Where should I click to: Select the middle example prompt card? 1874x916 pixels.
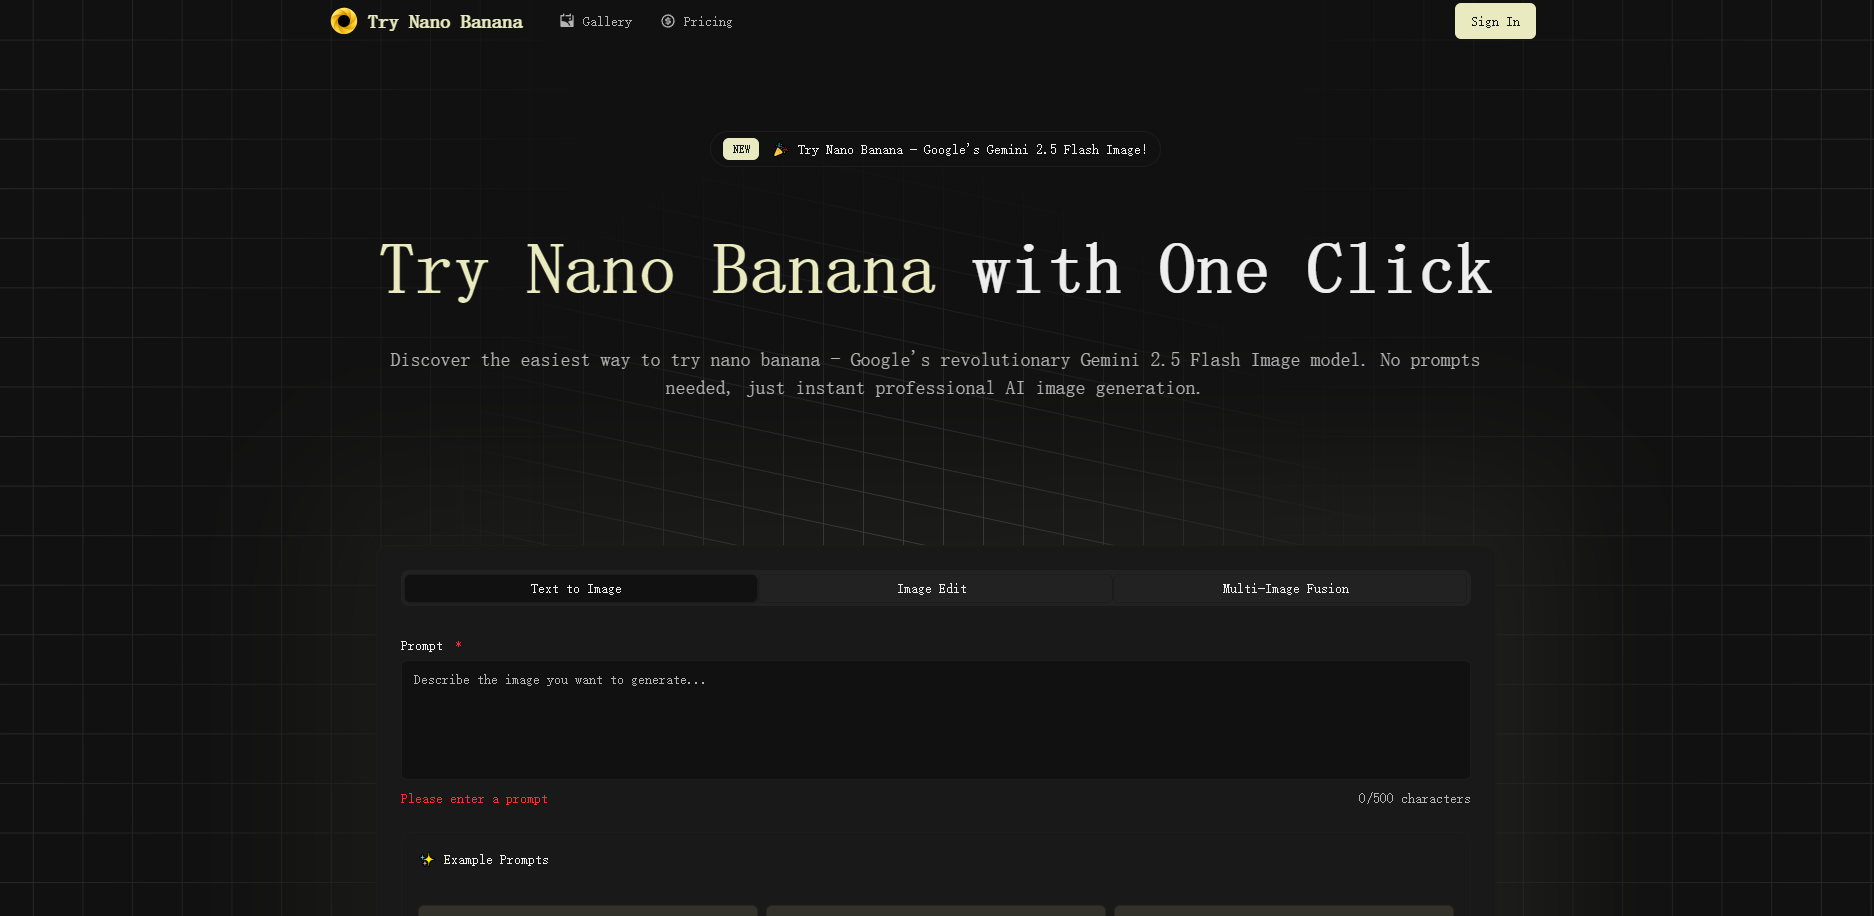[x=935, y=910]
